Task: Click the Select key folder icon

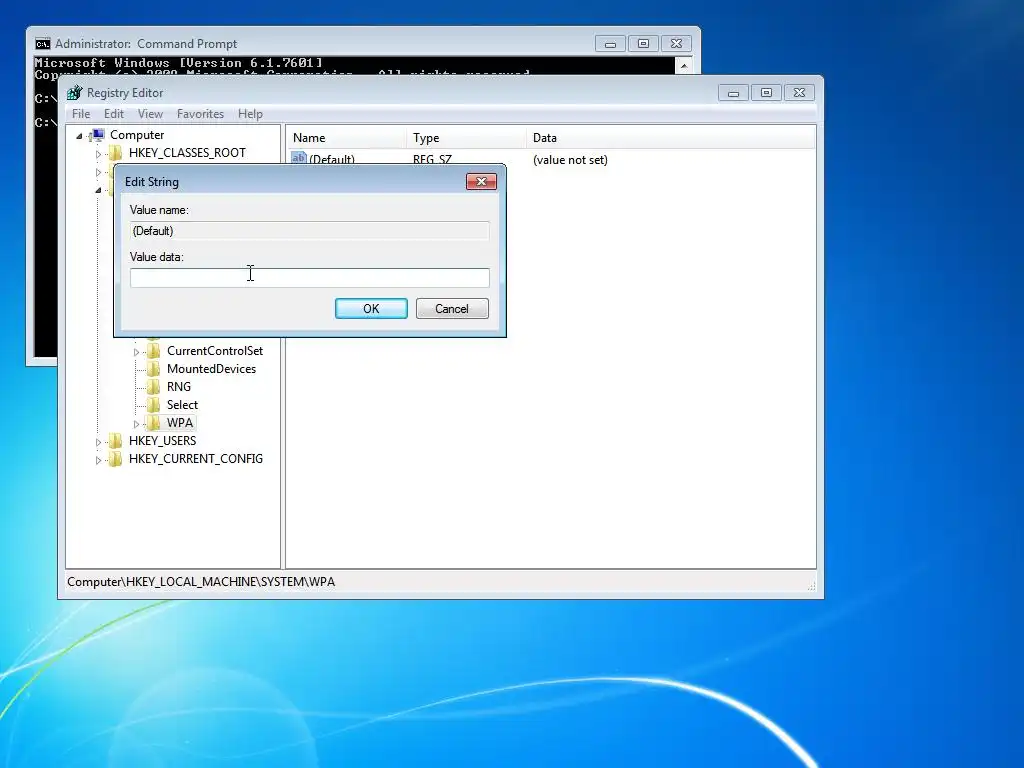Action: tap(153, 405)
